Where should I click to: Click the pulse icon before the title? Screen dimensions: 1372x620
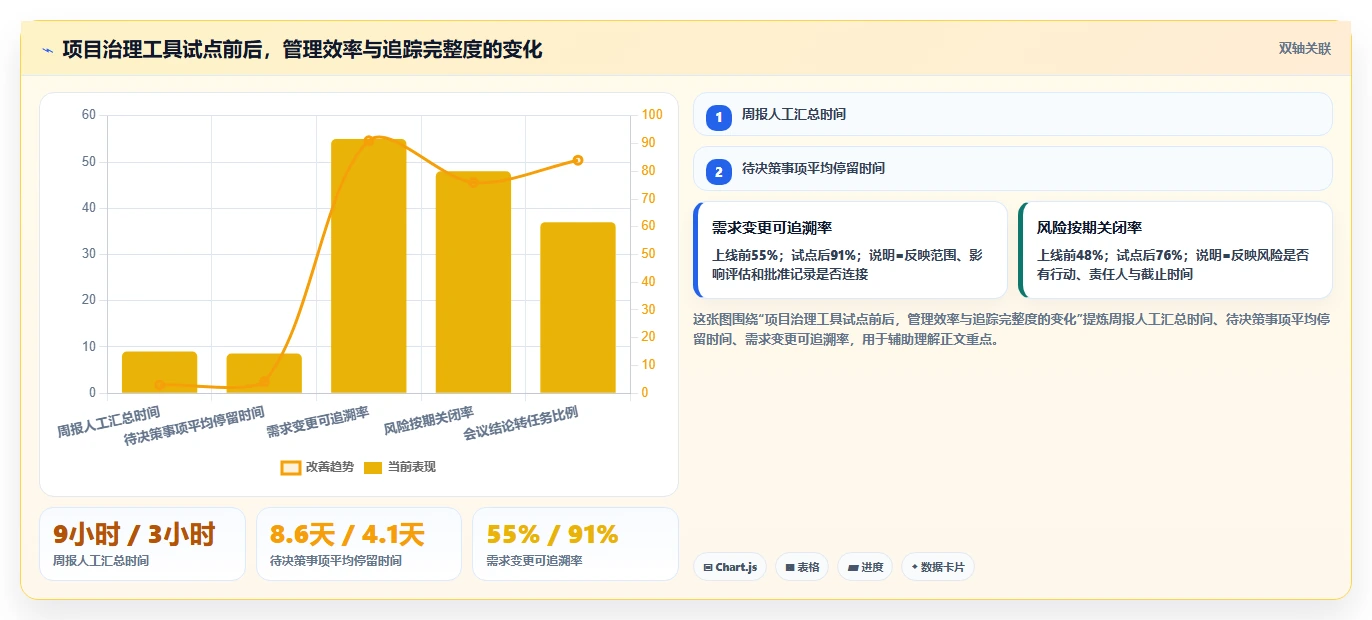[x=47, y=49]
